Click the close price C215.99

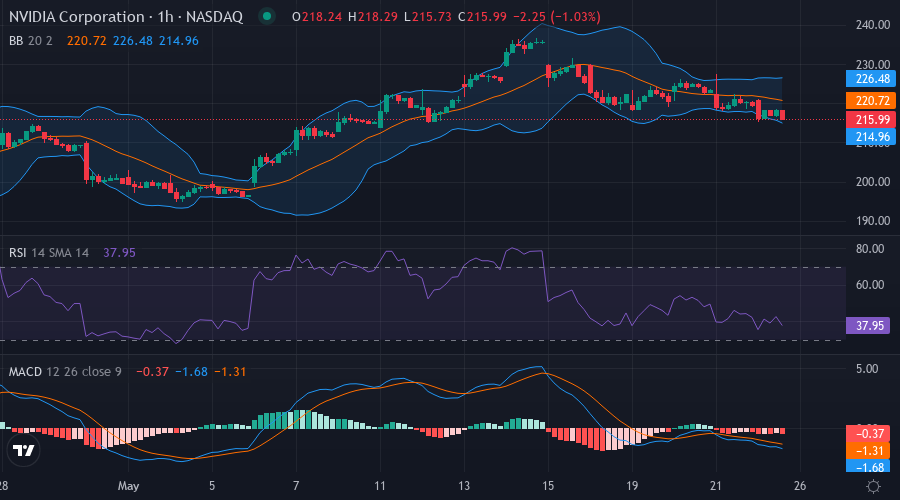click(x=482, y=17)
